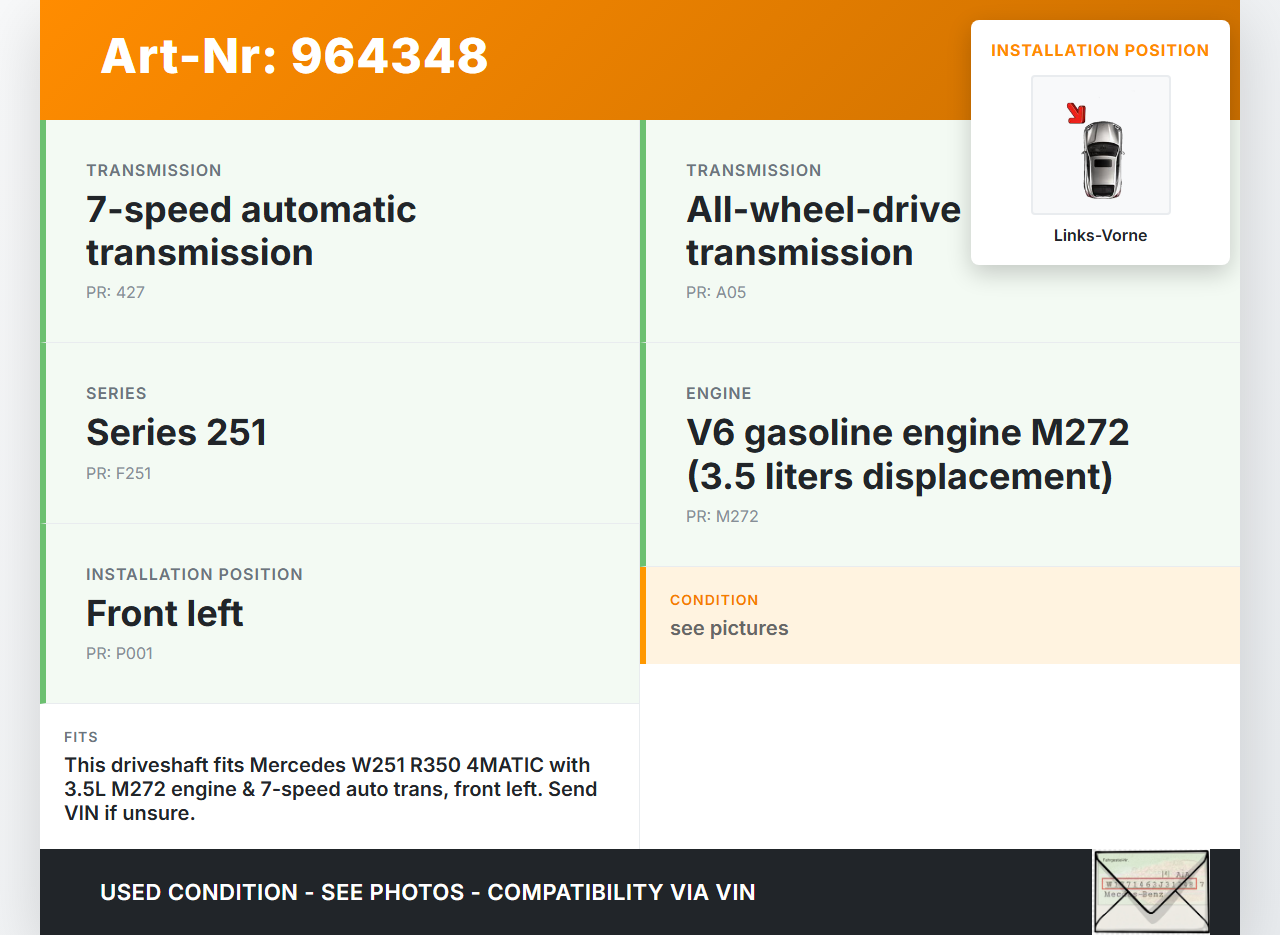Image resolution: width=1280 pixels, height=935 pixels.
Task: Click the PR: M272 code
Action: (x=722, y=517)
